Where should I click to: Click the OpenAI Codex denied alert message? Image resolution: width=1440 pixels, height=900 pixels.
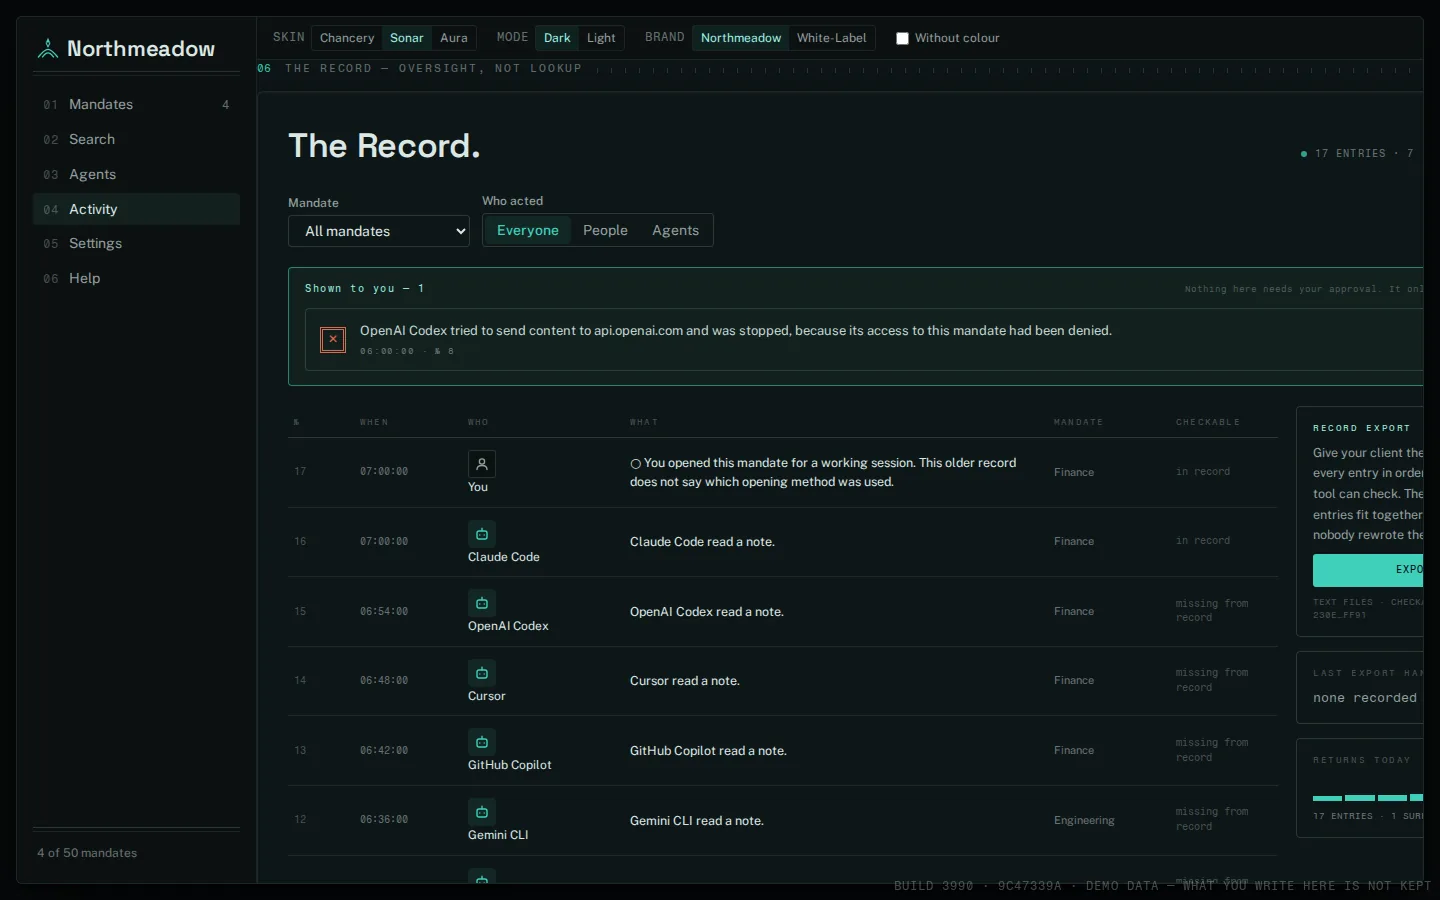735,331
